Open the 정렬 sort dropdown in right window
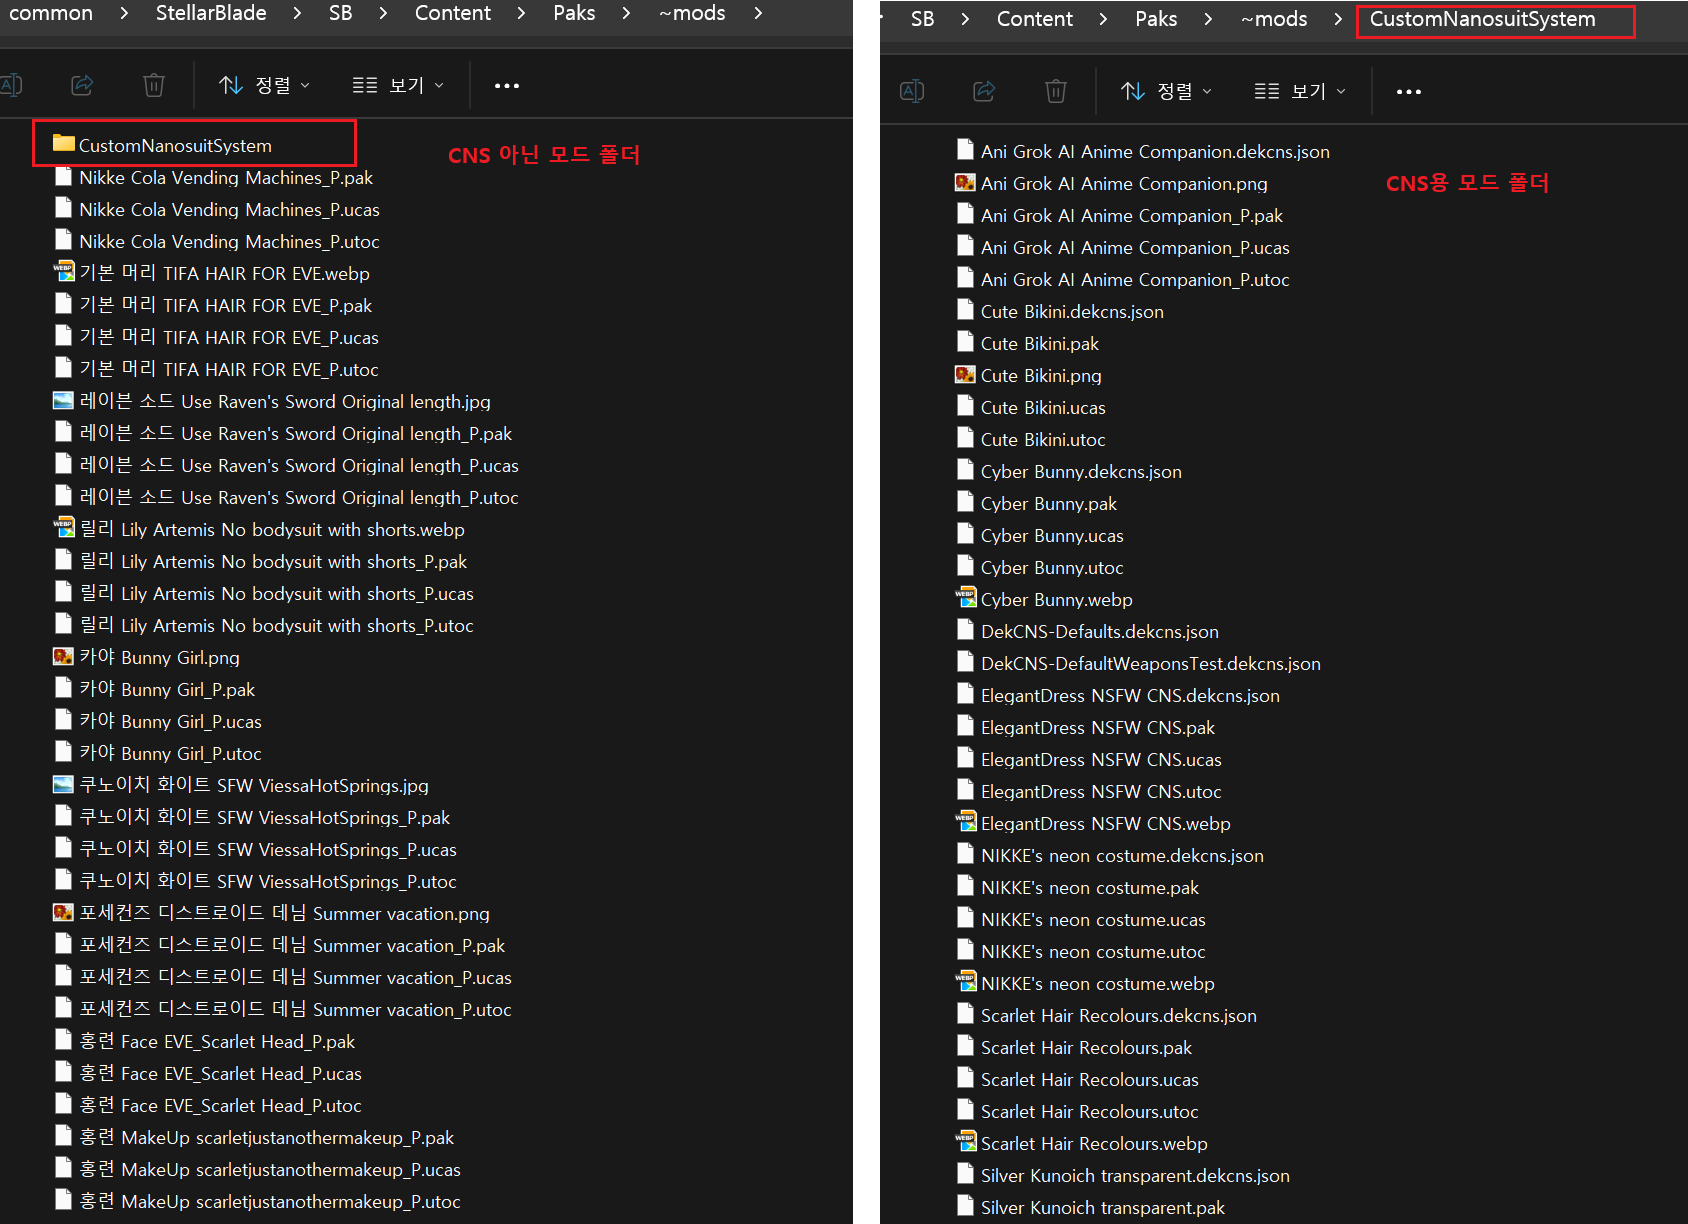This screenshot has width=1688, height=1224. click(x=1167, y=91)
